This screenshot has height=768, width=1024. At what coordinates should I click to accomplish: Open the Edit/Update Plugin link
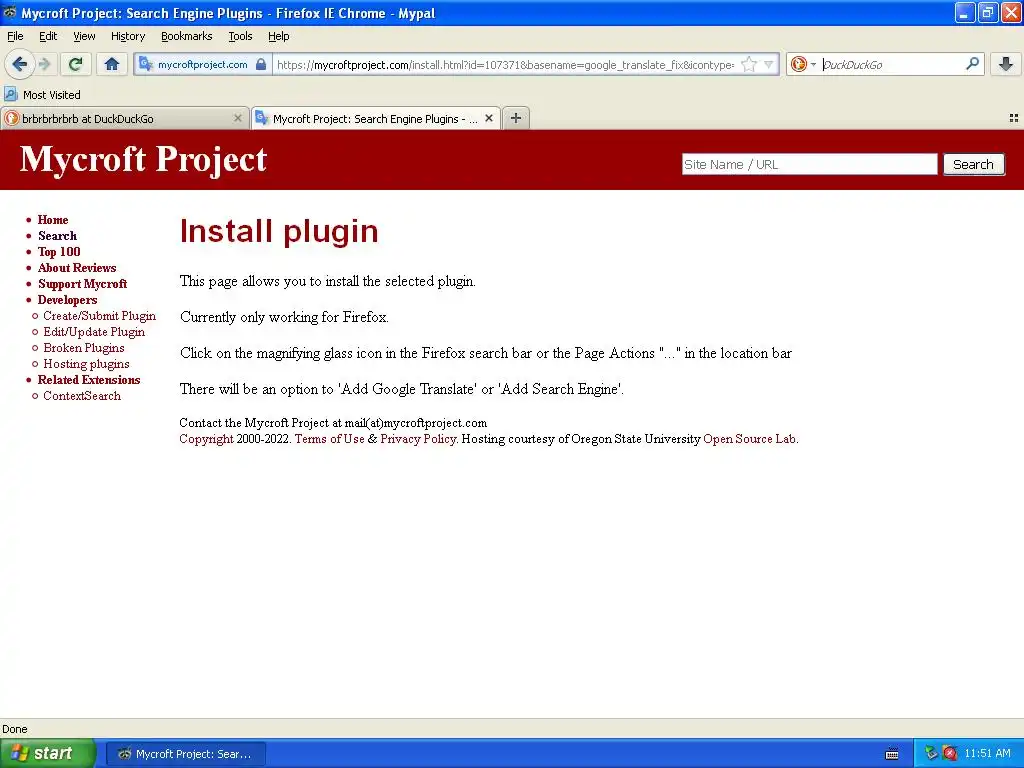click(x=94, y=332)
